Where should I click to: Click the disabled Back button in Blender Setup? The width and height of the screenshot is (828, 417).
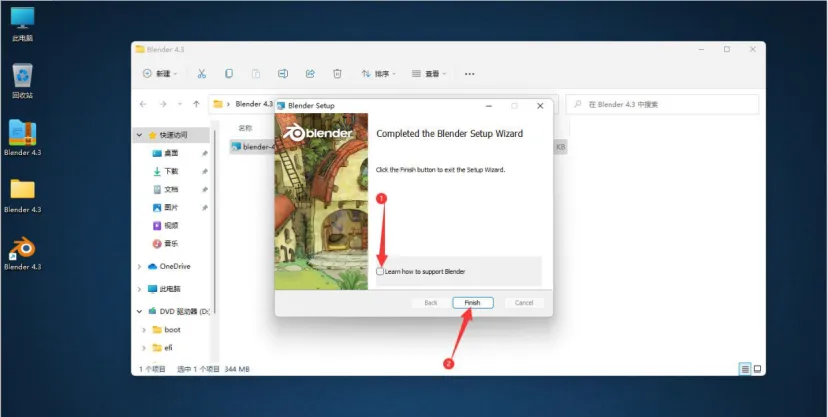point(431,302)
